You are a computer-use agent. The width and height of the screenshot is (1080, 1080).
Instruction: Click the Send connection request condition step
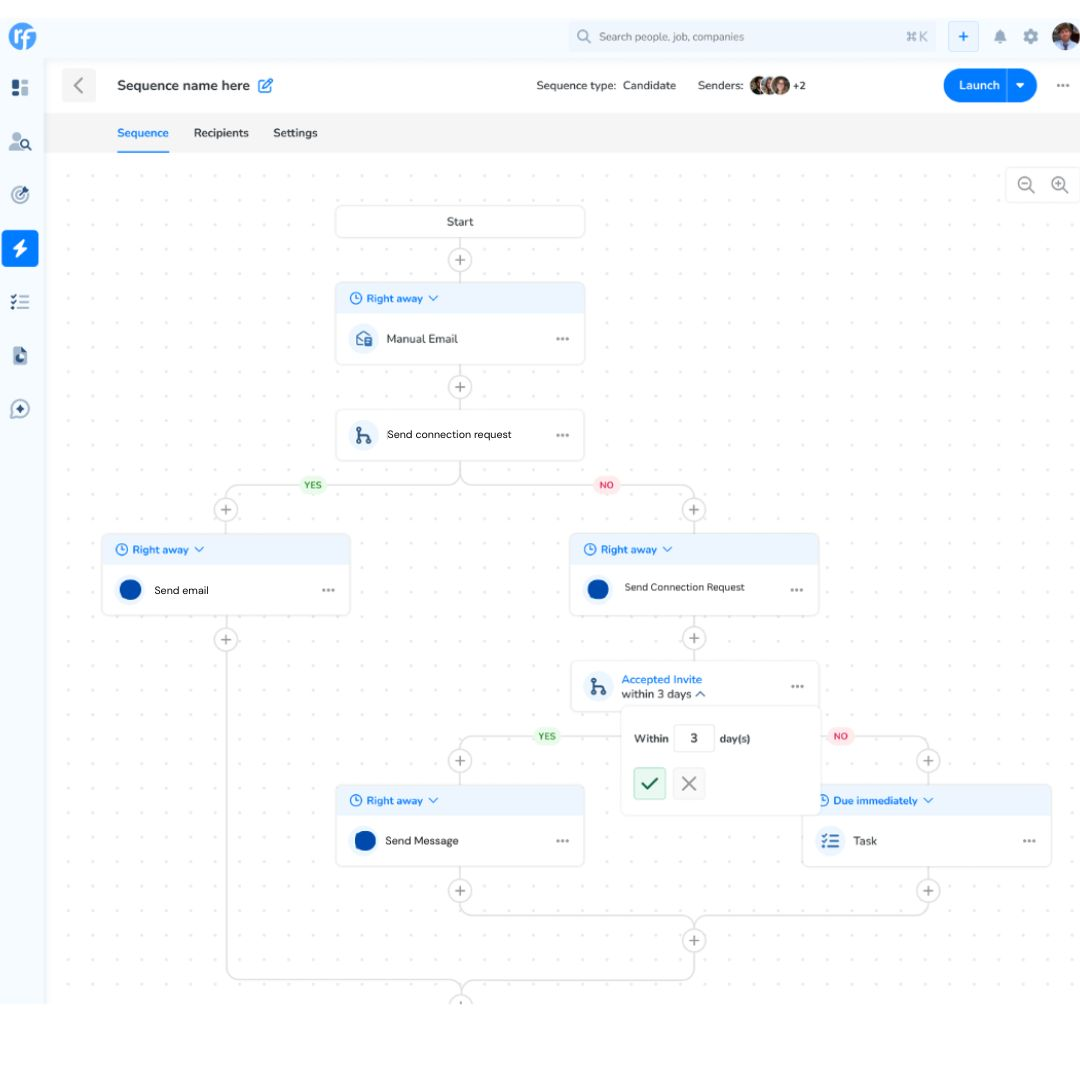(x=460, y=435)
